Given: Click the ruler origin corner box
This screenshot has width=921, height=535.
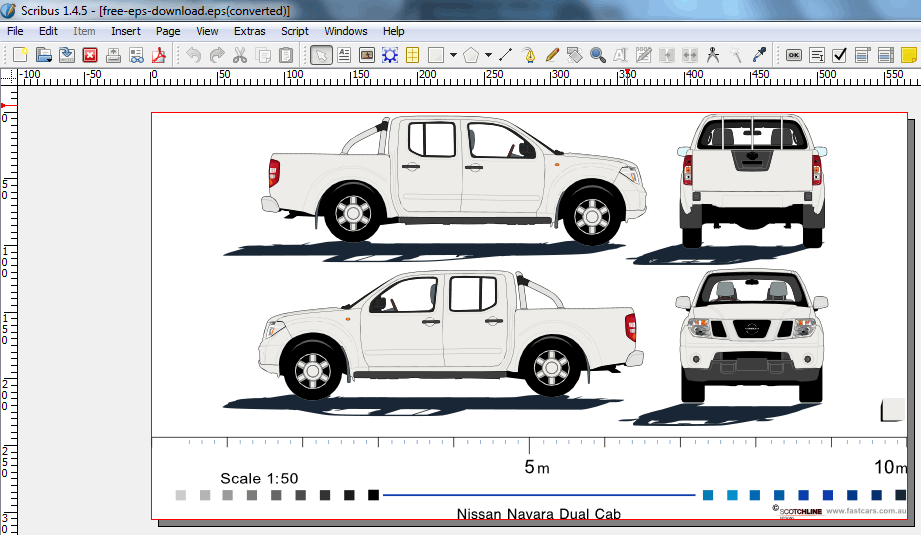Looking at the screenshot, I should coord(9,76).
